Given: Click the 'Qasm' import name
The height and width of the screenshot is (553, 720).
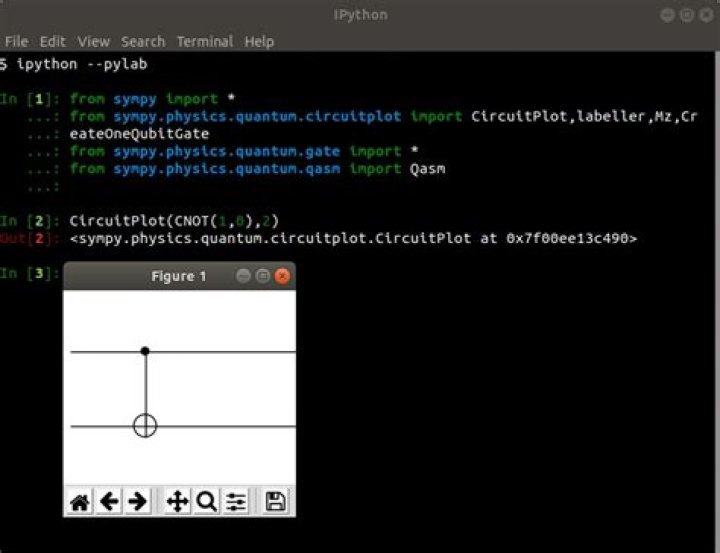Looking at the screenshot, I should (x=428, y=169).
